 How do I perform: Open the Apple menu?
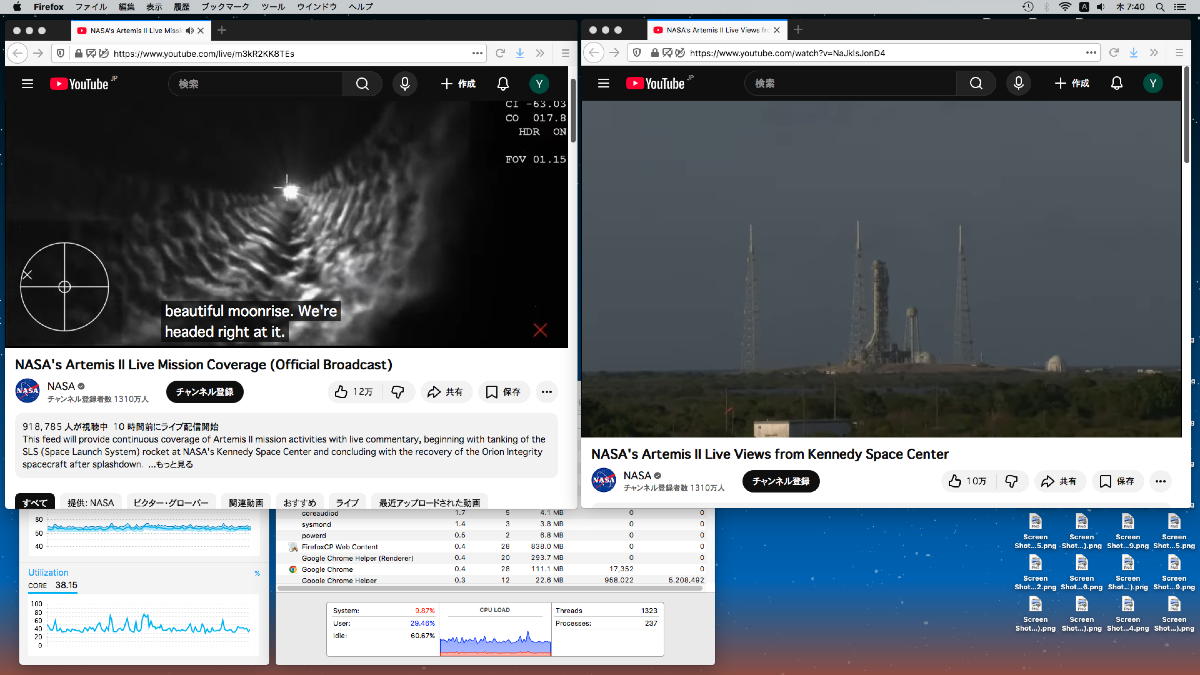point(15,7)
